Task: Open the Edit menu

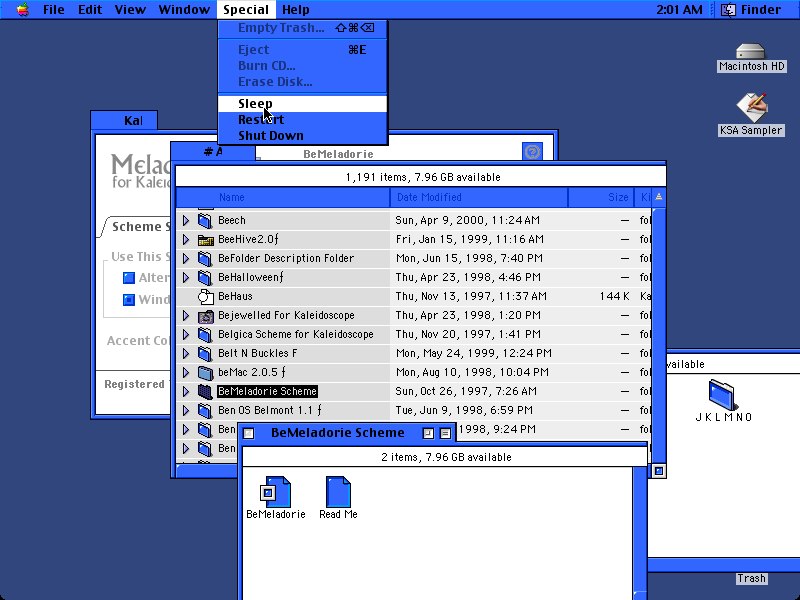Action: pos(90,9)
